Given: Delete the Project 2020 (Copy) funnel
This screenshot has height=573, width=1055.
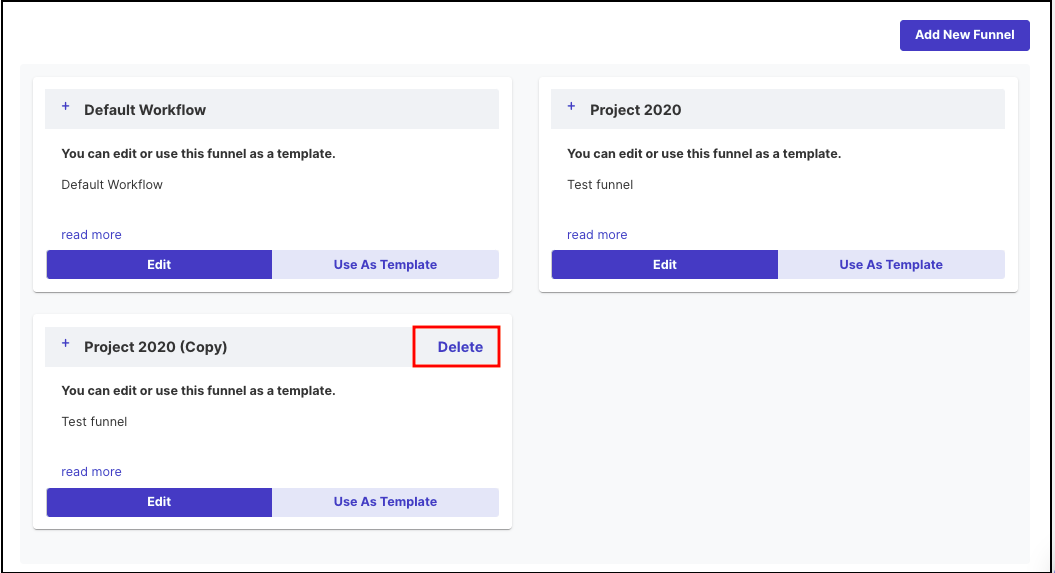Looking at the screenshot, I should (460, 347).
